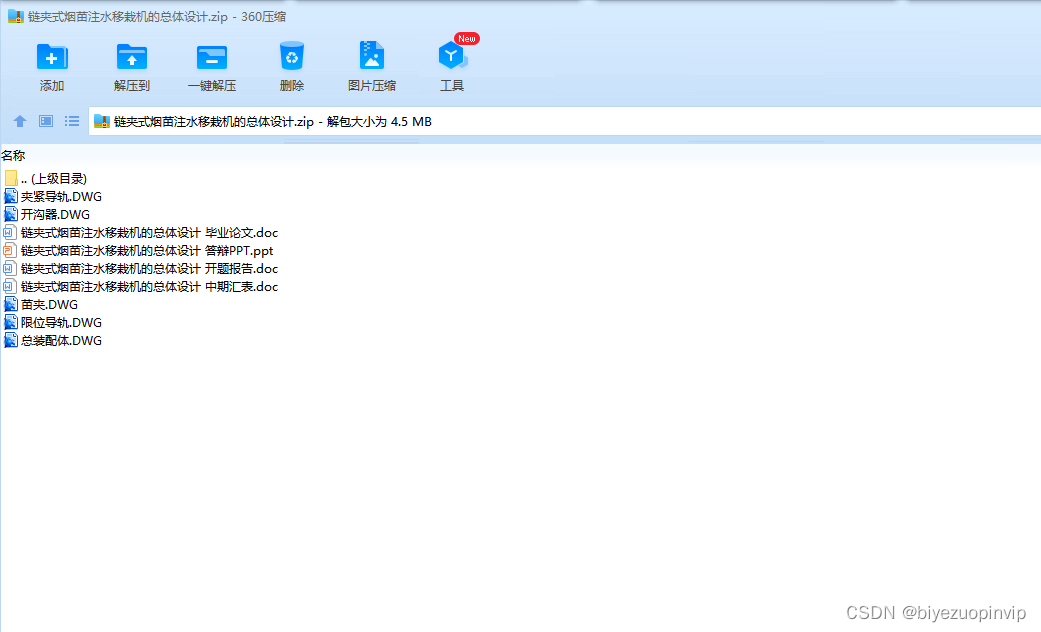1041x632 pixels.
Task: Click the 工具 label in the toolbar
Action: coord(452,86)
